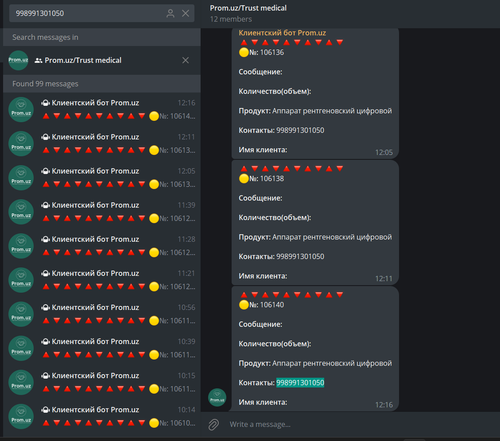
Task: Click the Клиентский бот Prom.uz sender name
Action: [x=282, y=33]
